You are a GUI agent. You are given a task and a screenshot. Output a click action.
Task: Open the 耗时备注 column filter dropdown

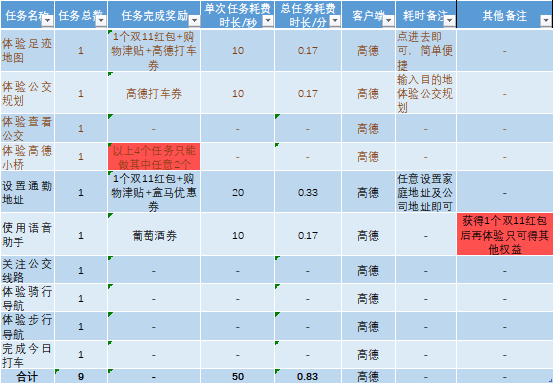450,21
